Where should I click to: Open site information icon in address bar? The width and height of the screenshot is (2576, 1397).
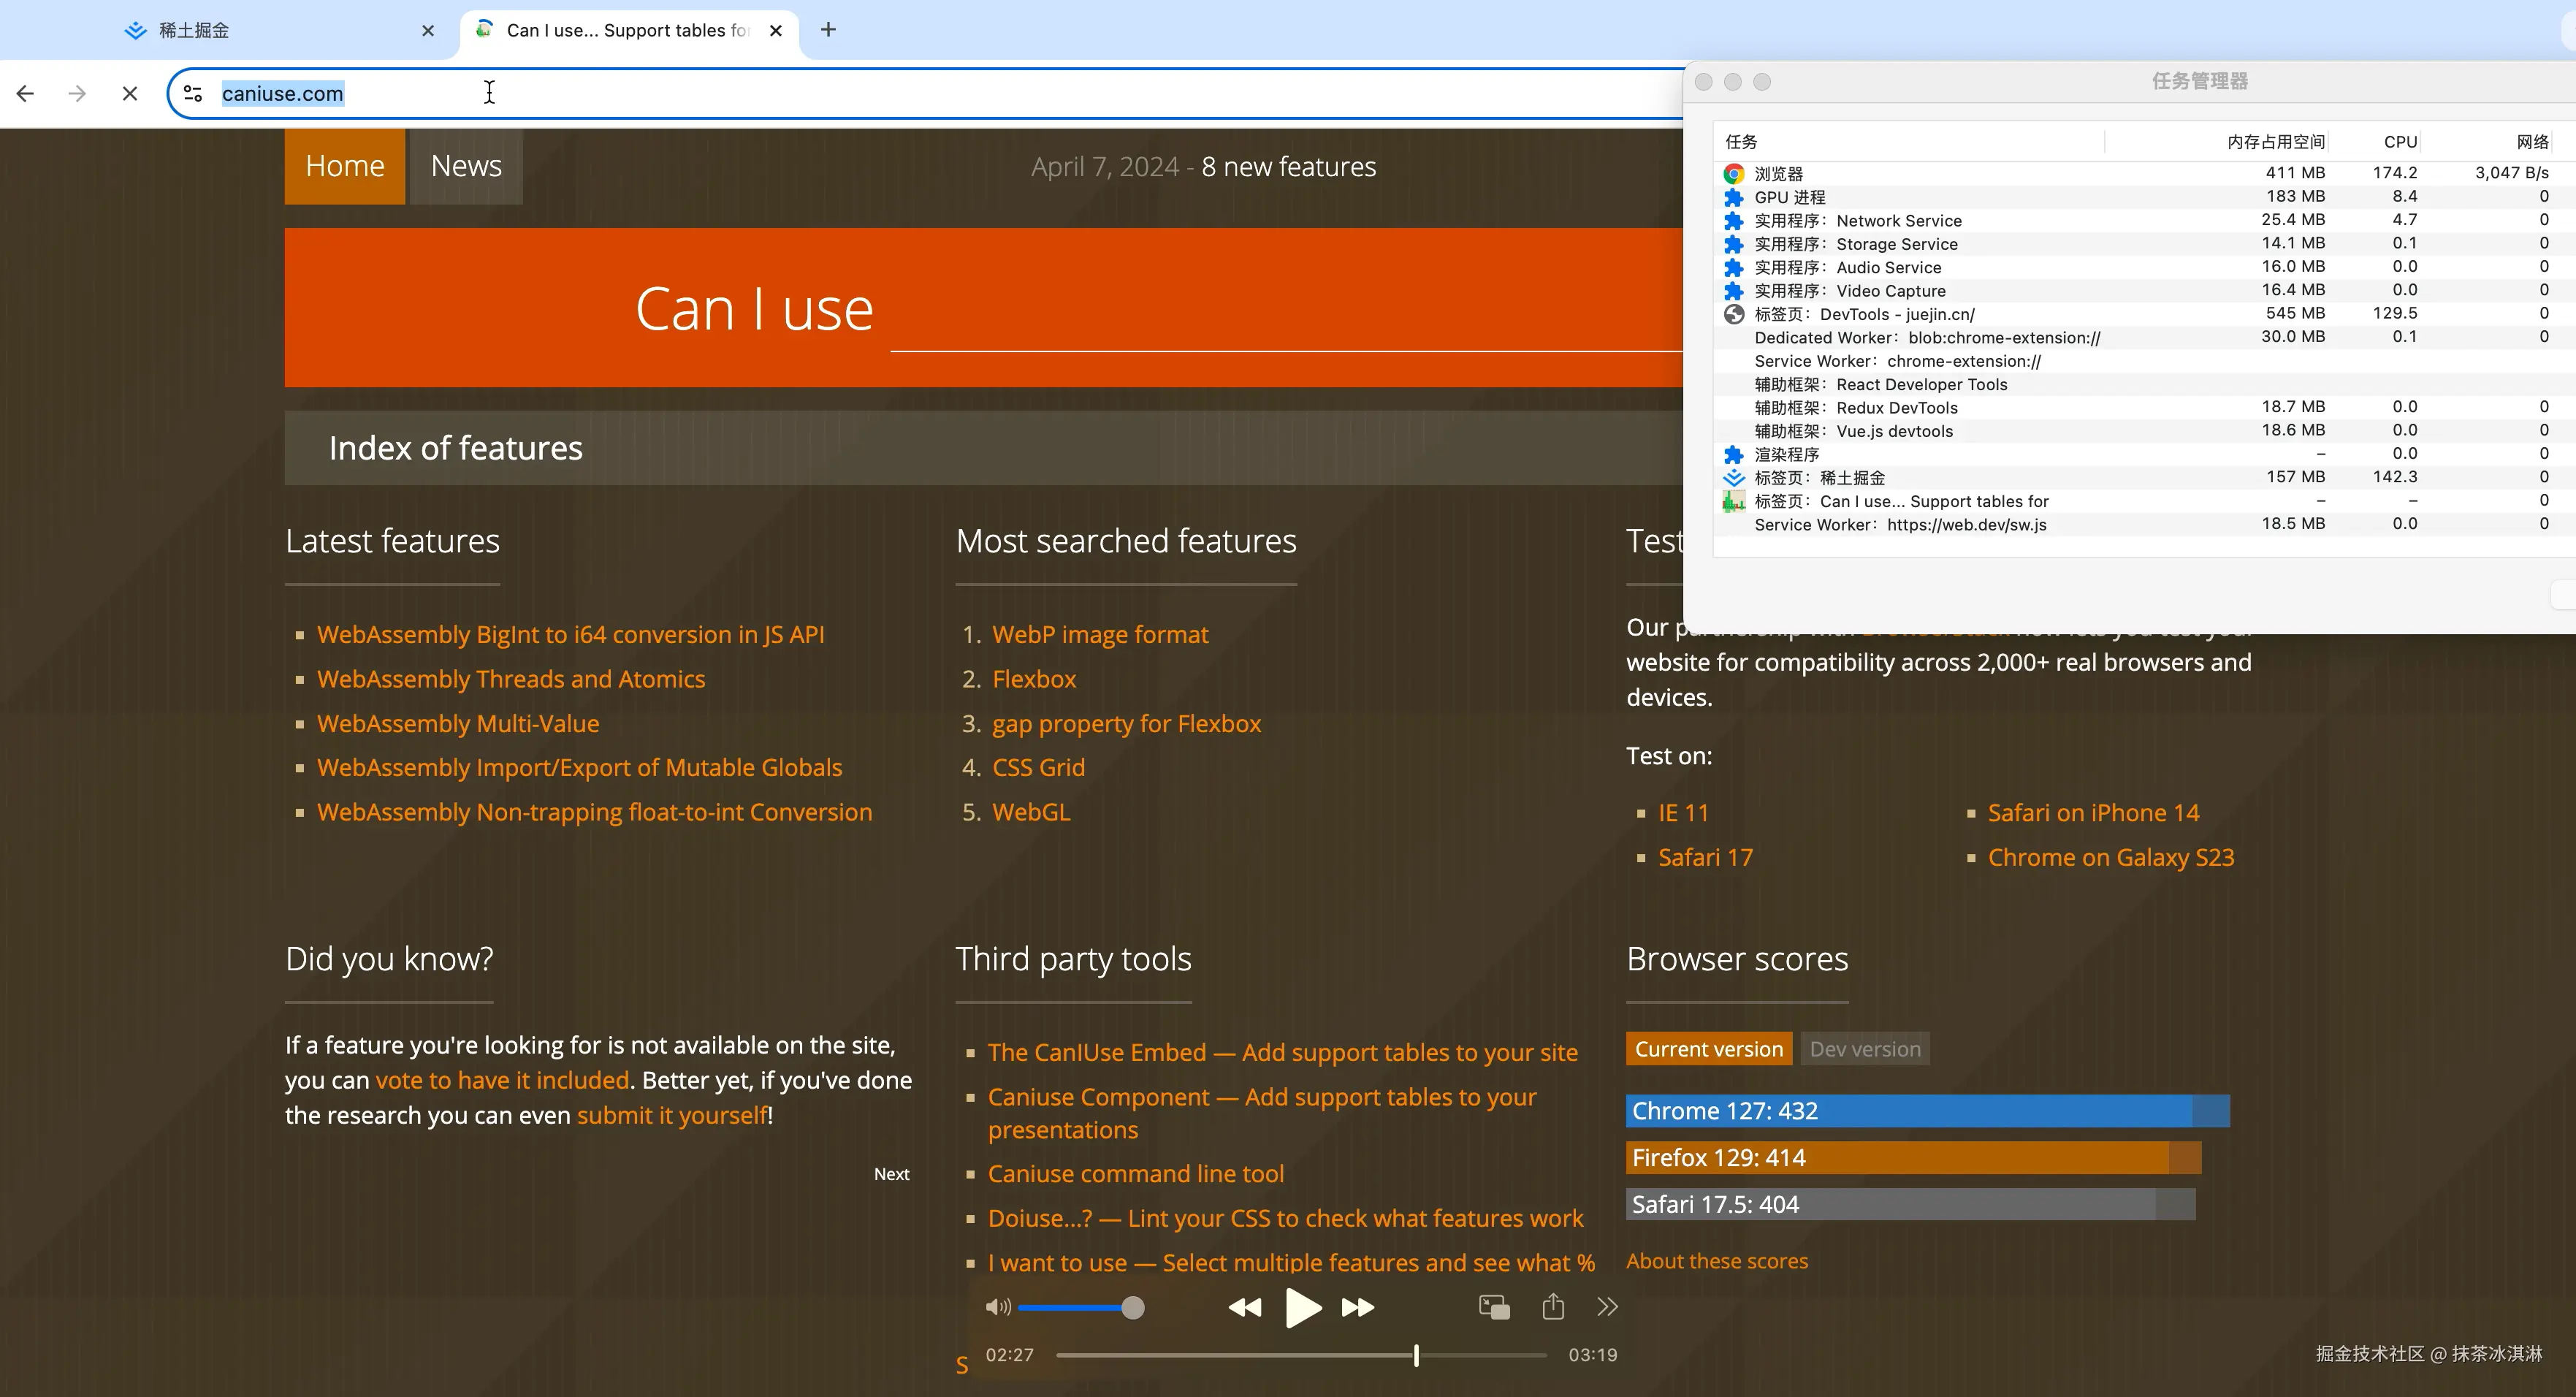193,94
